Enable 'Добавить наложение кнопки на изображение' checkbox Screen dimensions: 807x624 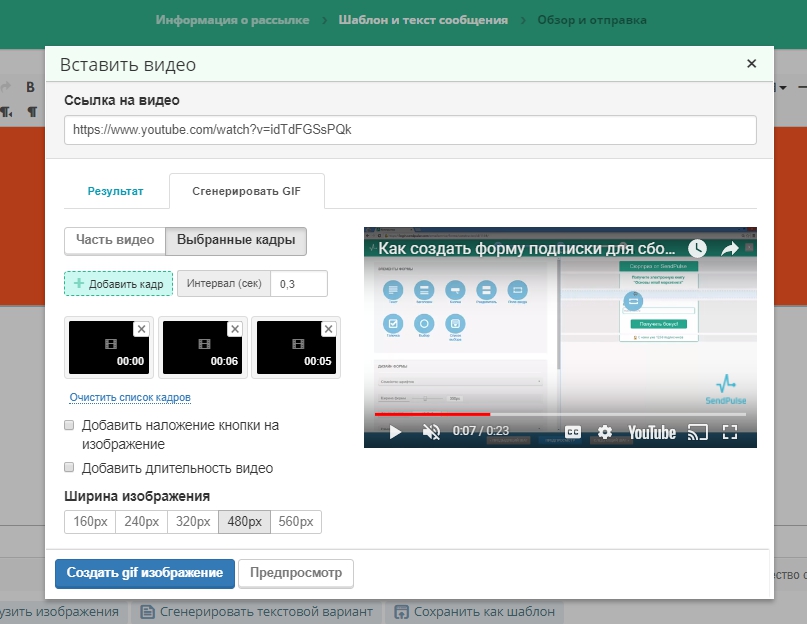(70, 425)
